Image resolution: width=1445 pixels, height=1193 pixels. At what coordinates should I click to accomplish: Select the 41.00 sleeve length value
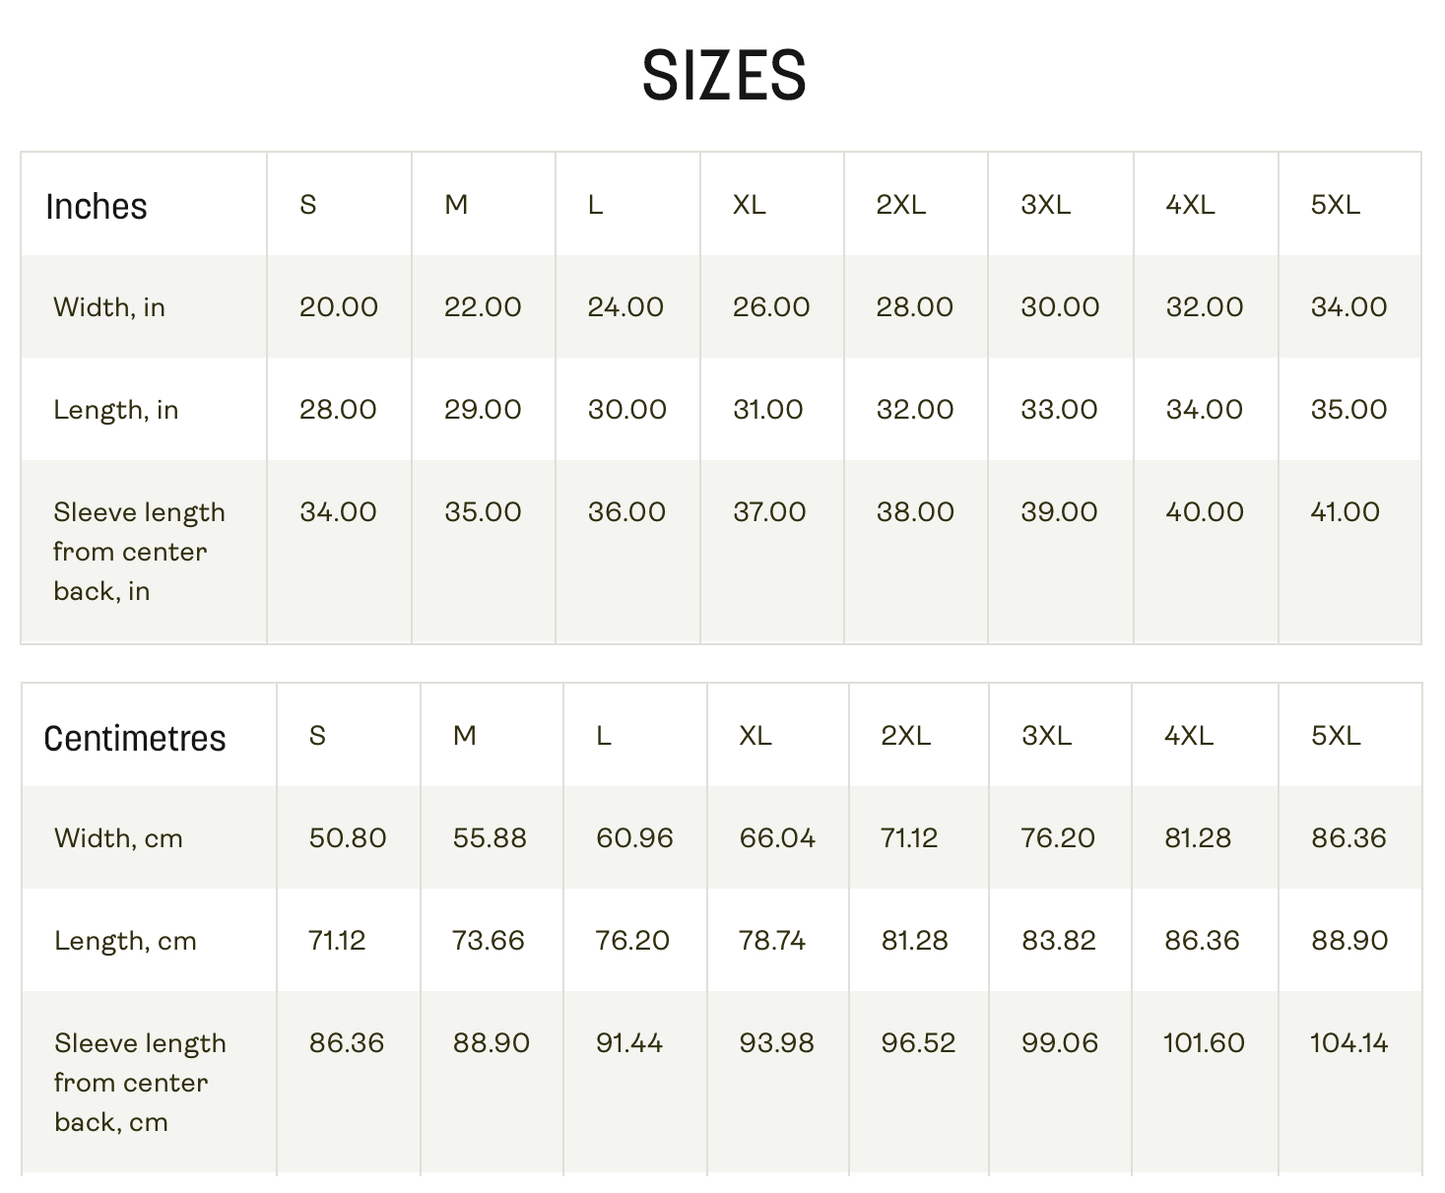tap(1345, 512)
